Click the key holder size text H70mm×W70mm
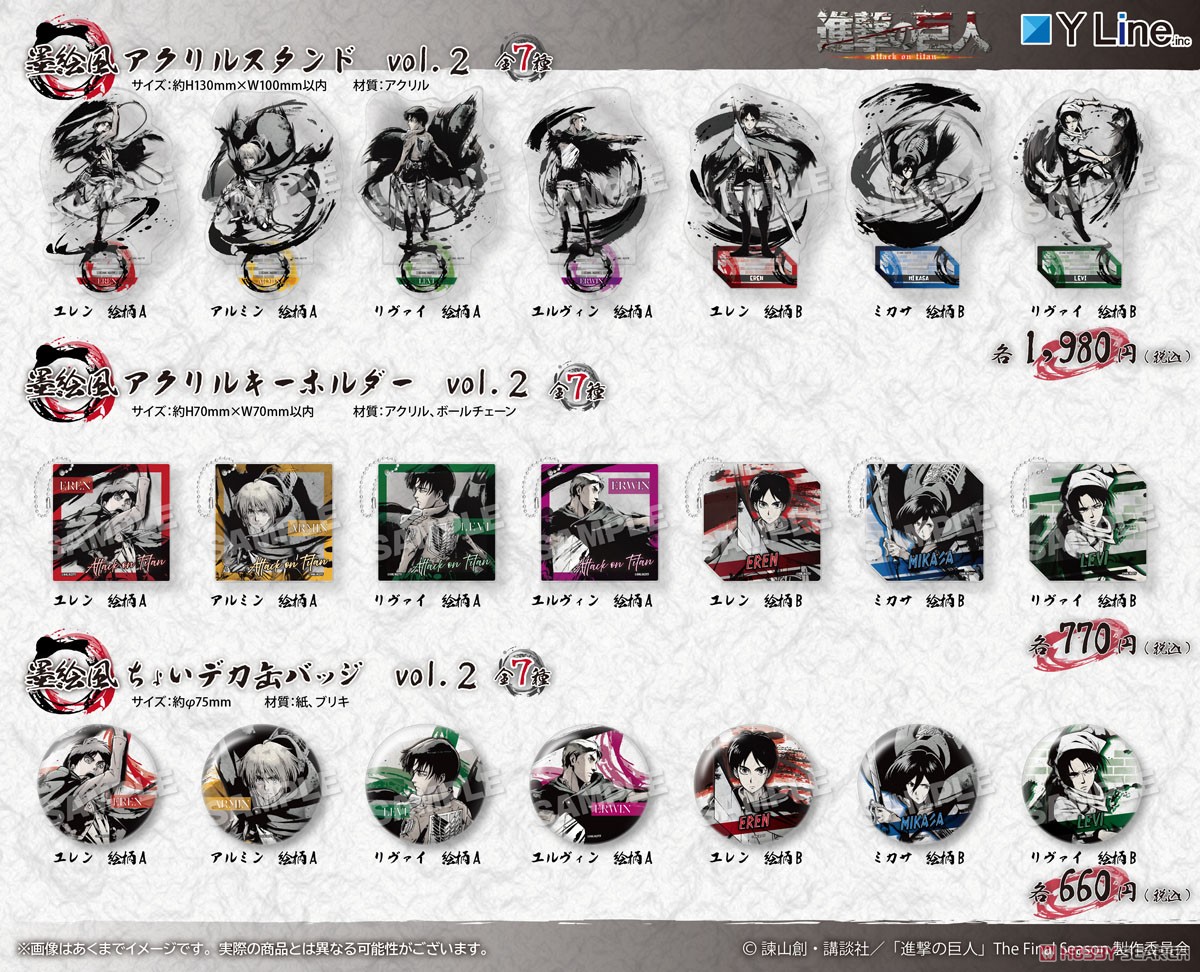The image size is (1200, 972). point(222,410)
